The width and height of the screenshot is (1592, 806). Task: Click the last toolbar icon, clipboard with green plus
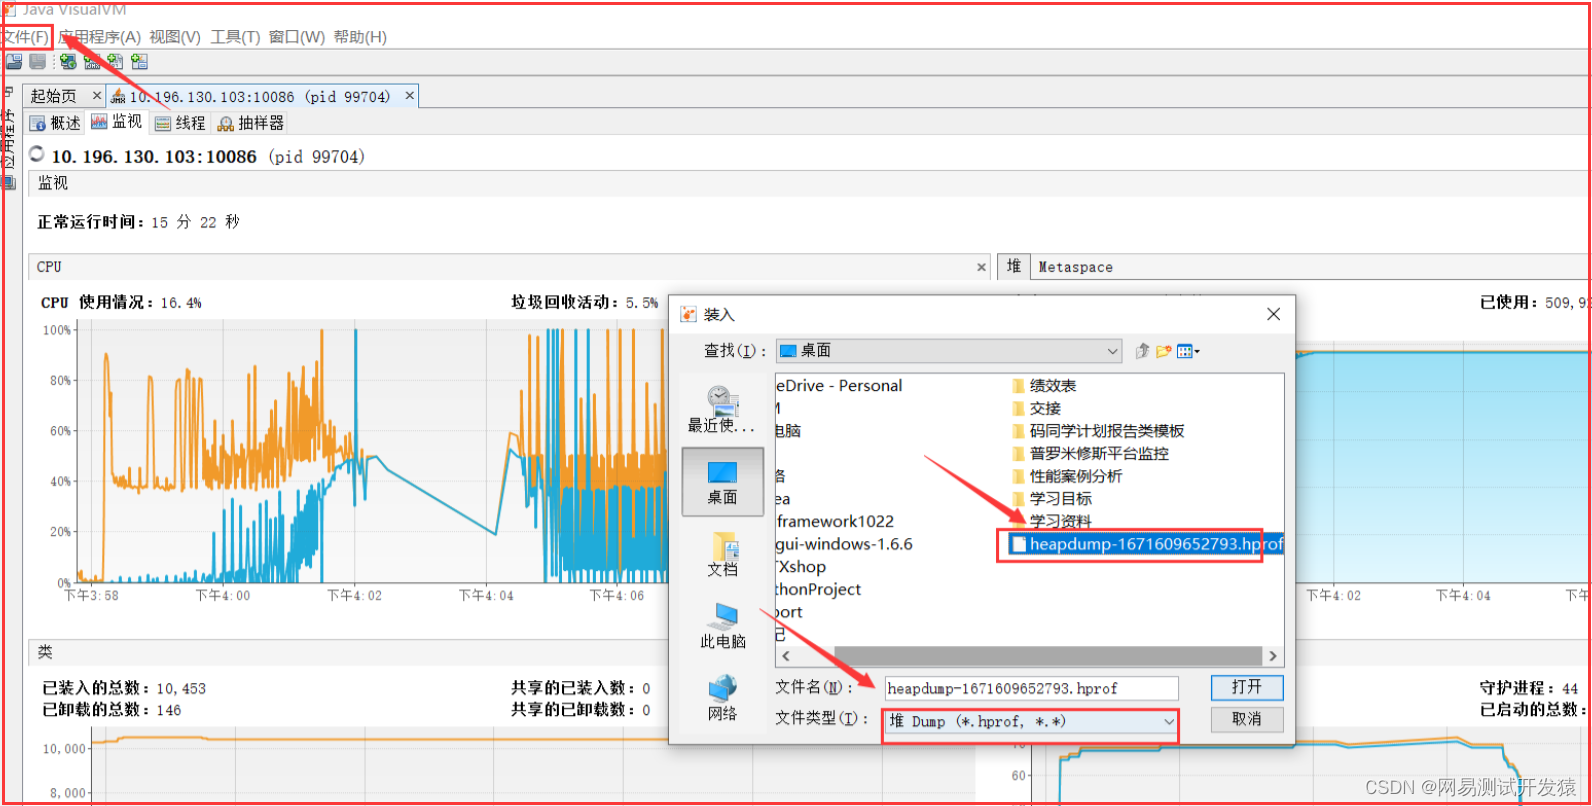click(139, 62)
